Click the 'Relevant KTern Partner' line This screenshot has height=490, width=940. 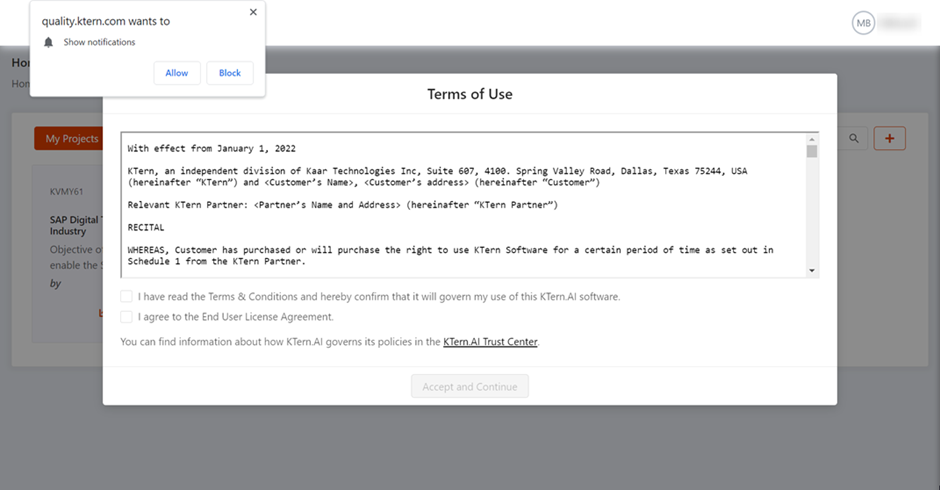(x=342, y=205)
